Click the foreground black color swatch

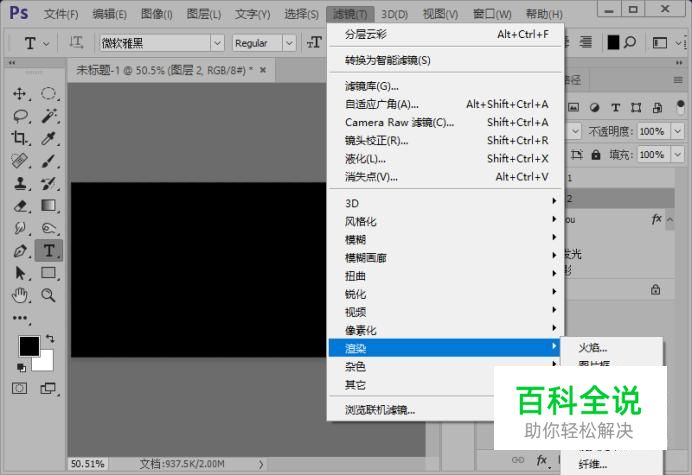[29, 346]
